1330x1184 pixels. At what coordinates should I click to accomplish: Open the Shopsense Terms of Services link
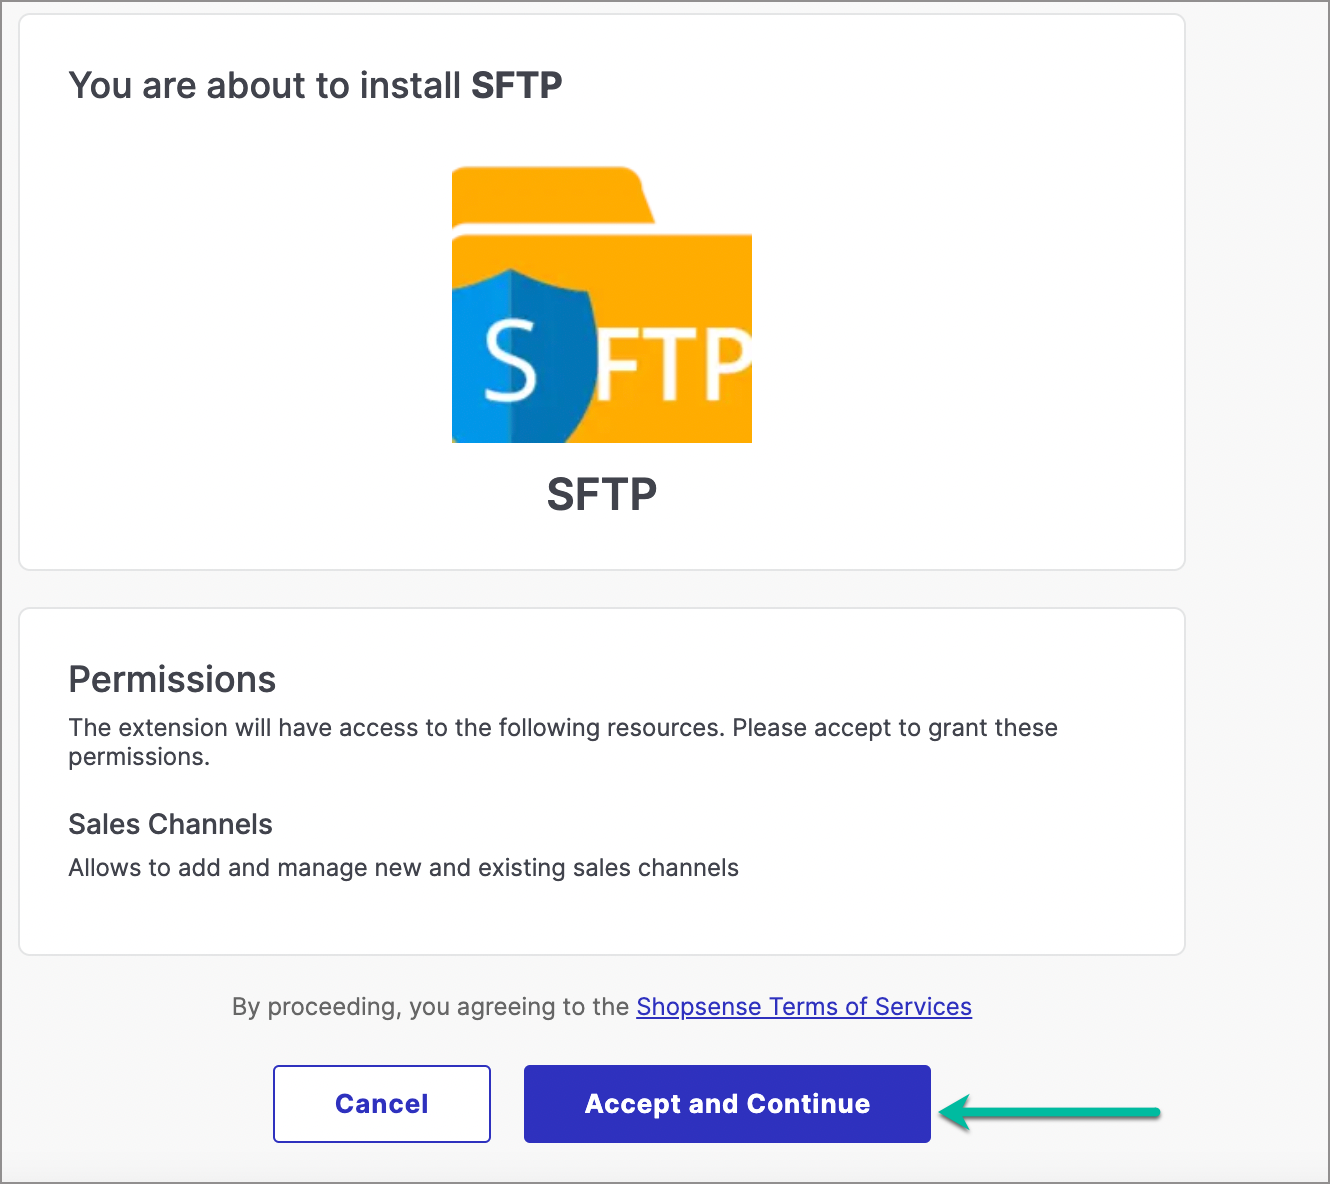pyautogui.click(x=804, y=1006)
